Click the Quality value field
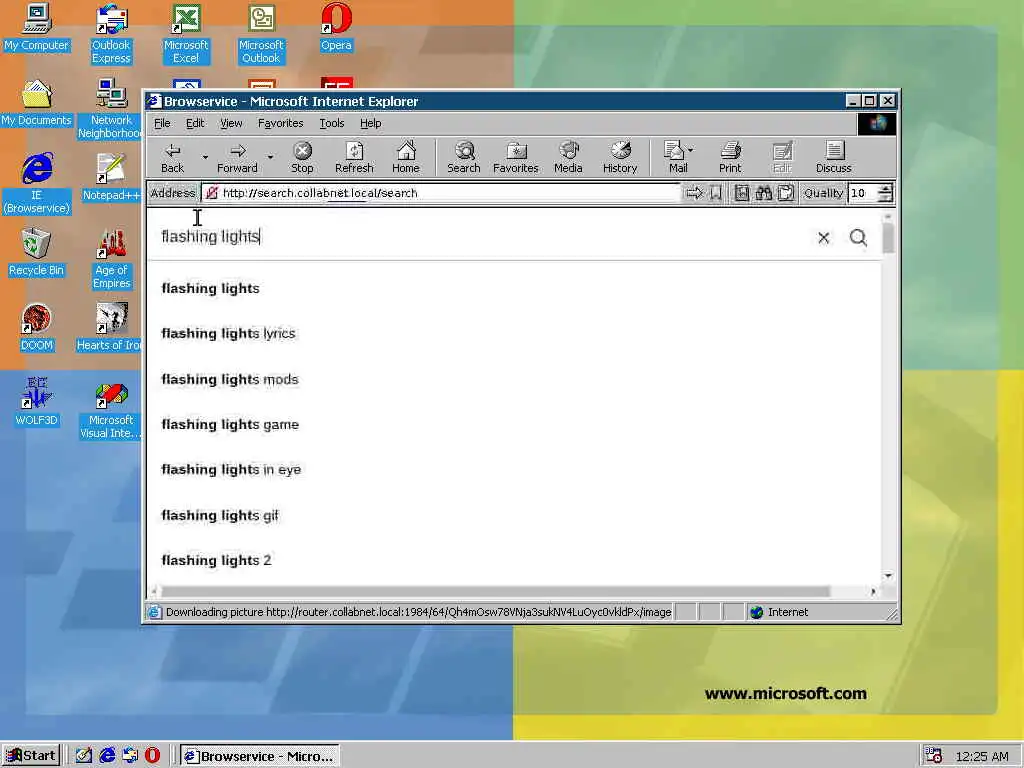This screenshot has height=768, width=1024. click(862, 193)
